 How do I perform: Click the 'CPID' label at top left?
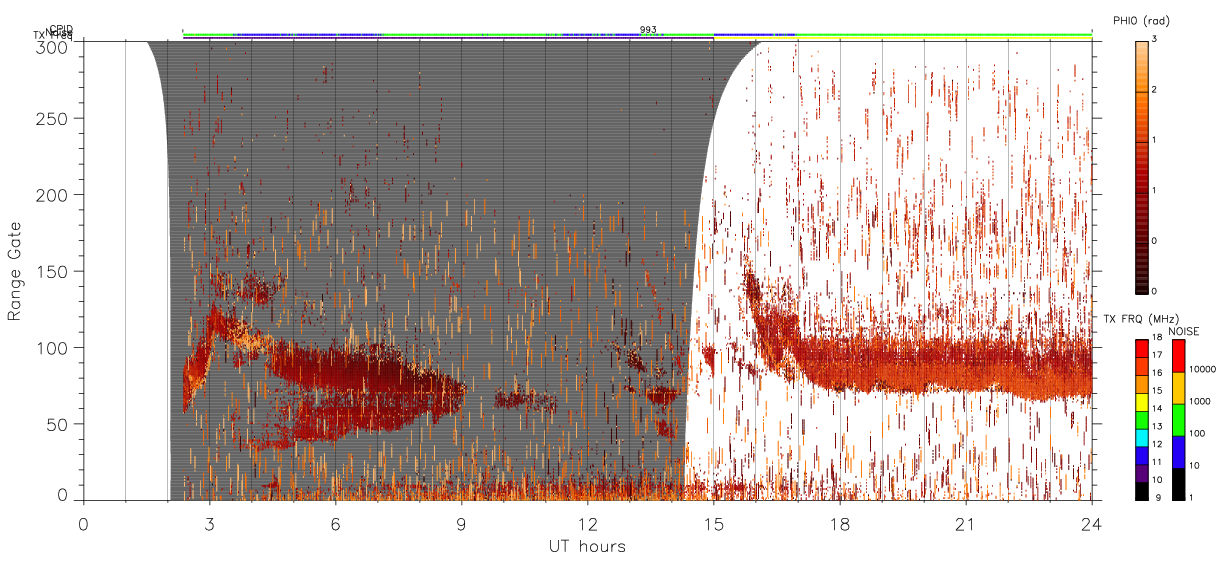(x=61, y=29)
